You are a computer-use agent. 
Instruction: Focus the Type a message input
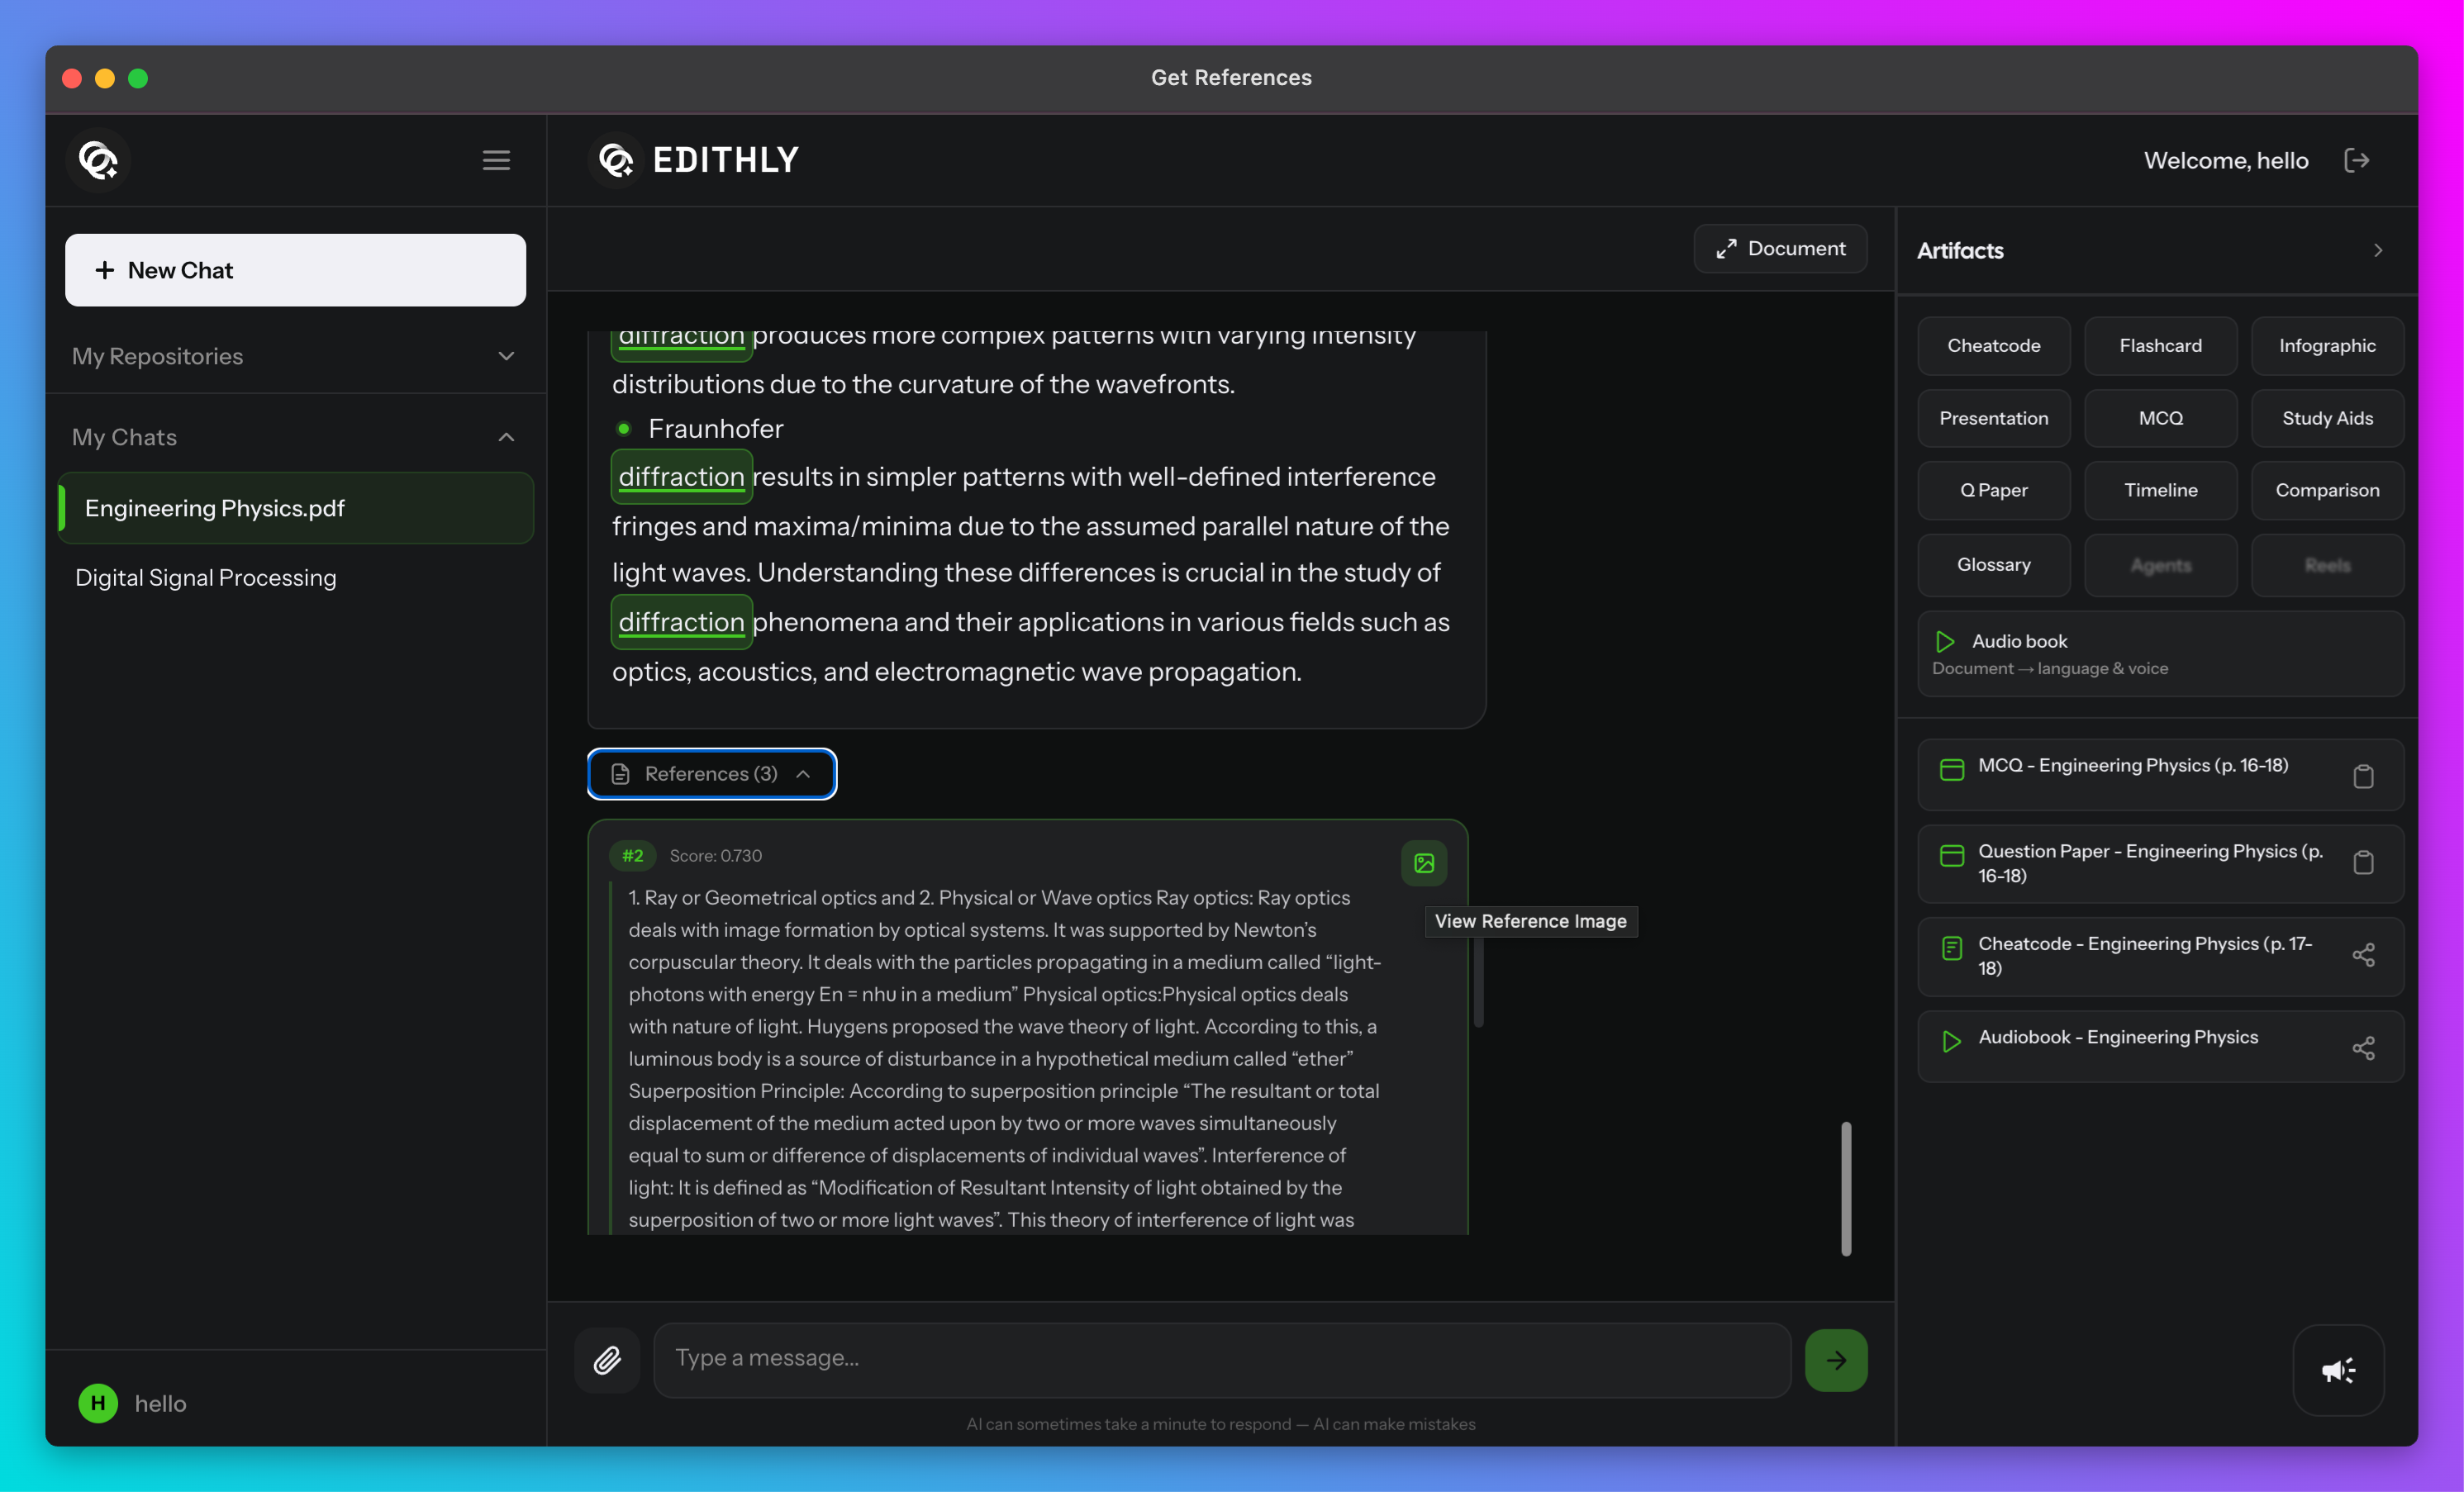point(1221,1360)
